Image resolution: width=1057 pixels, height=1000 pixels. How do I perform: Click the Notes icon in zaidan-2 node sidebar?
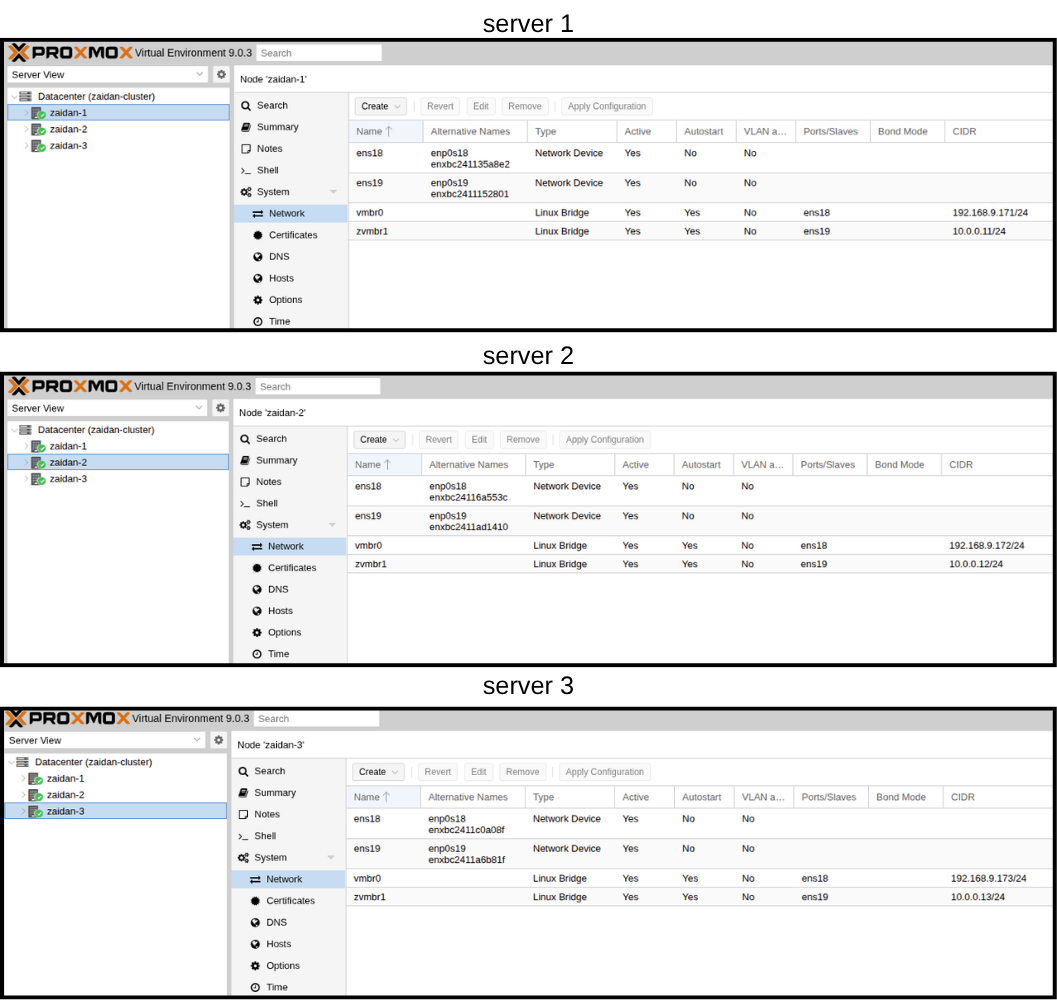tap(244, 482)
